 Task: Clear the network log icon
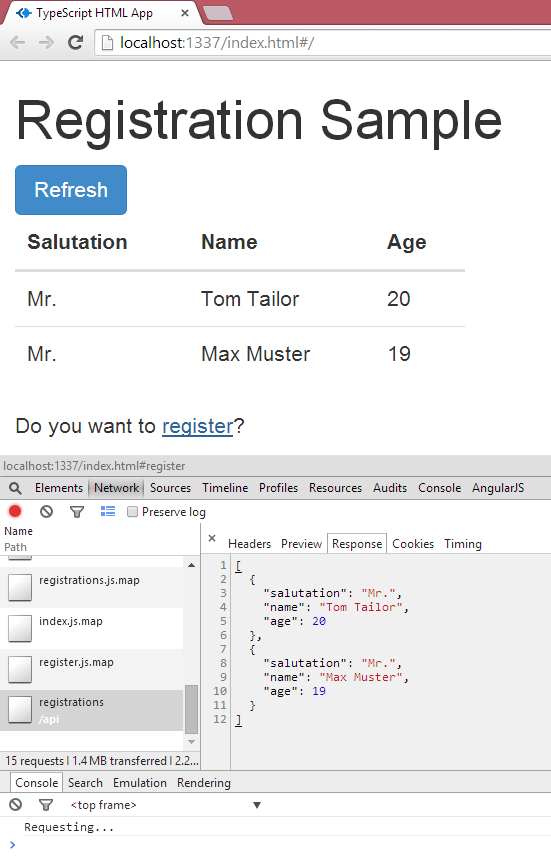point(46,511)
